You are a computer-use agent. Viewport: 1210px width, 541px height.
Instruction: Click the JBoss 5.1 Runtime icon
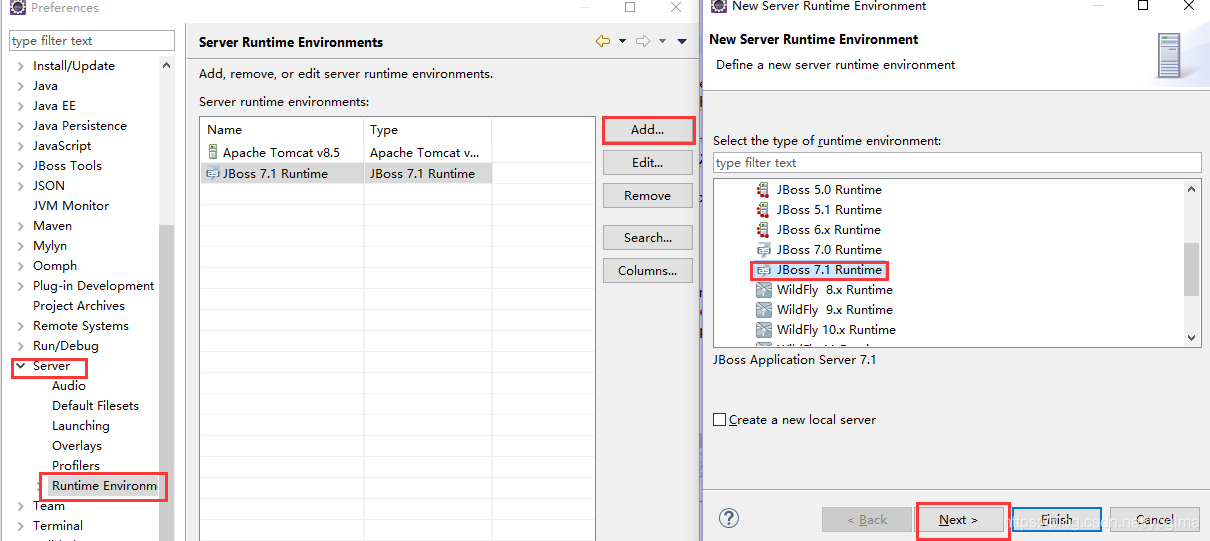pyautogui.click(x=764, y=209)
